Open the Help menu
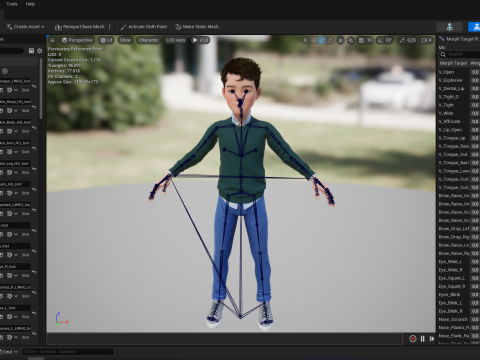This screenshot has height=360, width=480. [30, 4]
